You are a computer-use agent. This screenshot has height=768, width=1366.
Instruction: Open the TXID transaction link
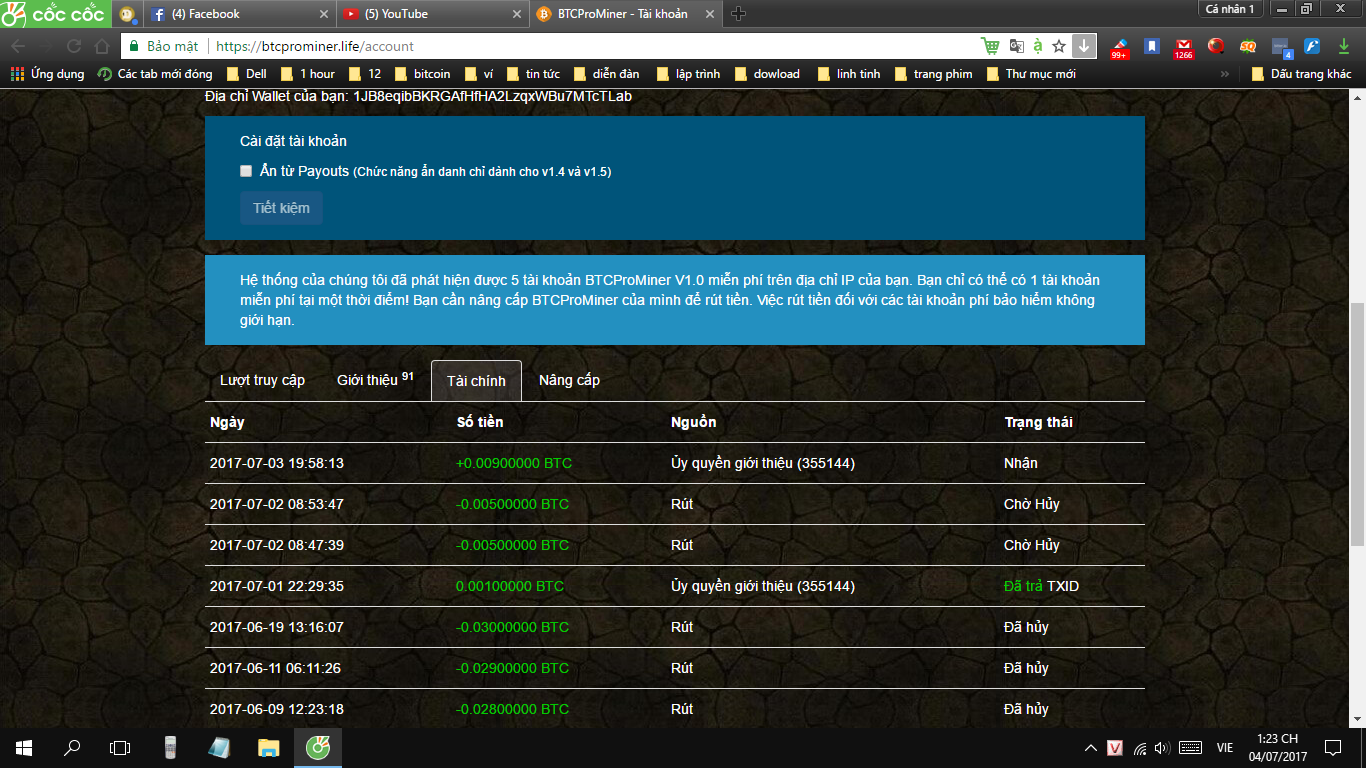point(1063,586)
